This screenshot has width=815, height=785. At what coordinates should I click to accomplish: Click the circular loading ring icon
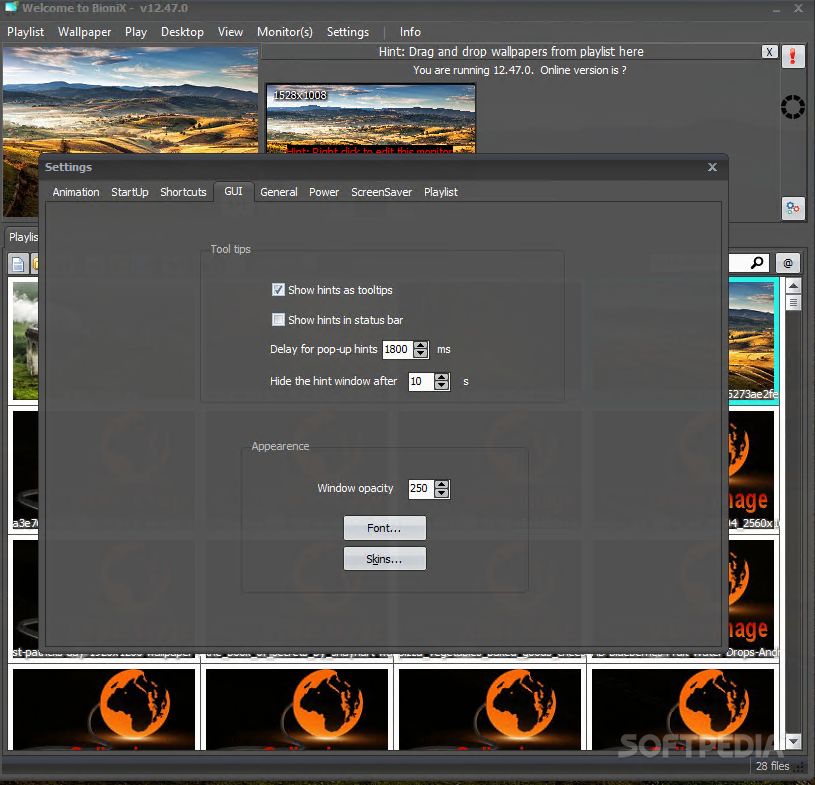(793, 107)
